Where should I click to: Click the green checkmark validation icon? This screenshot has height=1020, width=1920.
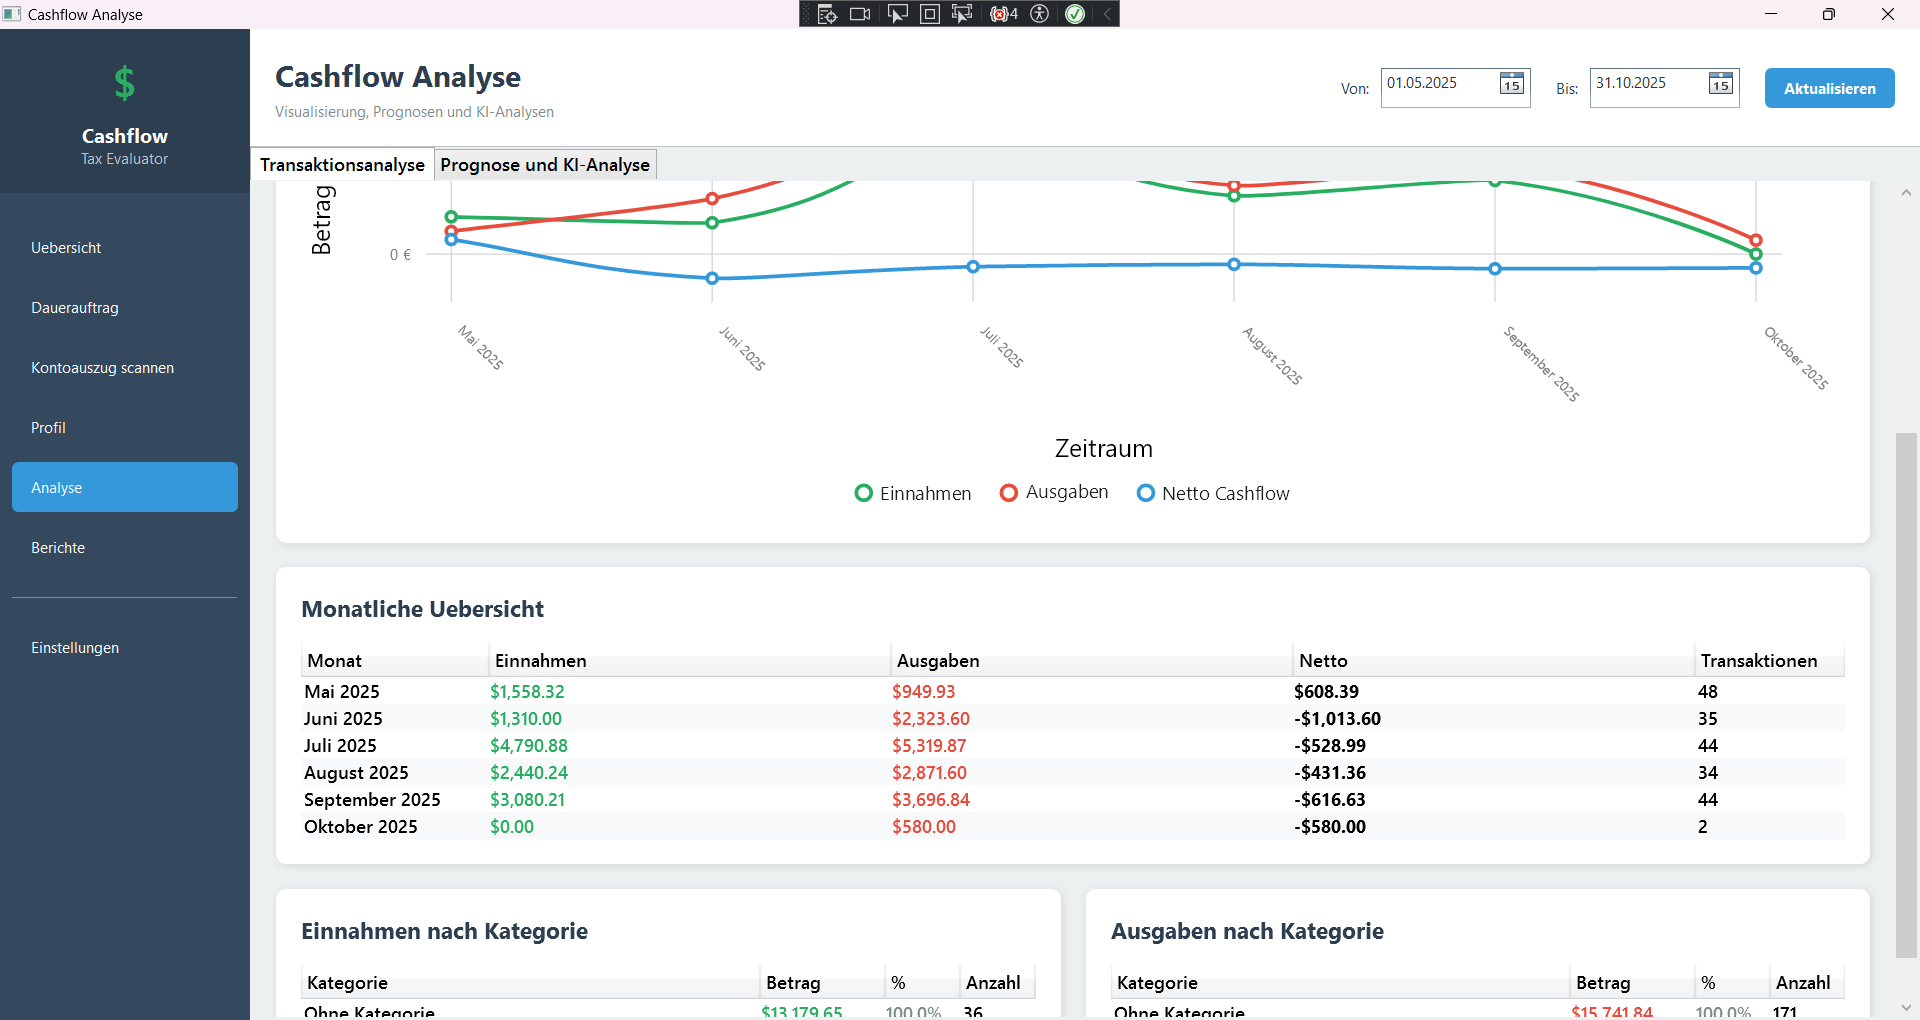pos(1076,14)
